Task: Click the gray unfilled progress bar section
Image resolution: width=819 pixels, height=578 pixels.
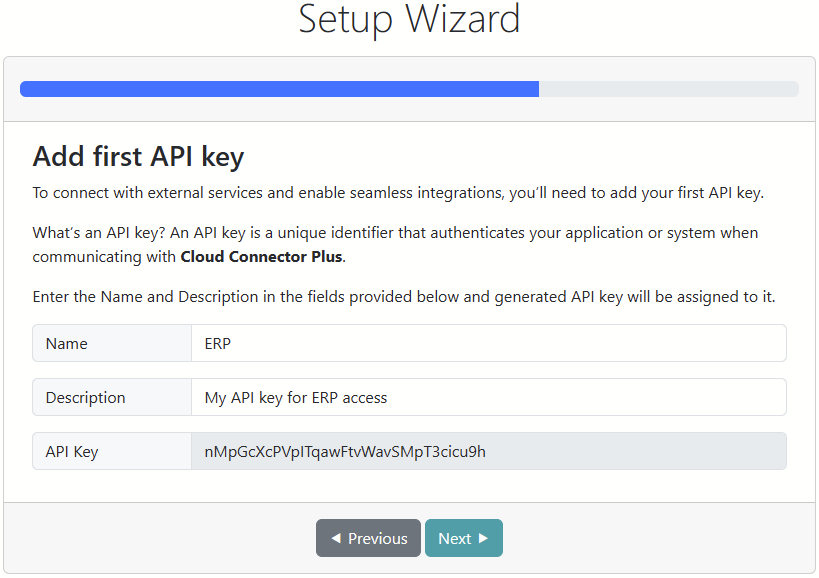Action: [668, 89]
